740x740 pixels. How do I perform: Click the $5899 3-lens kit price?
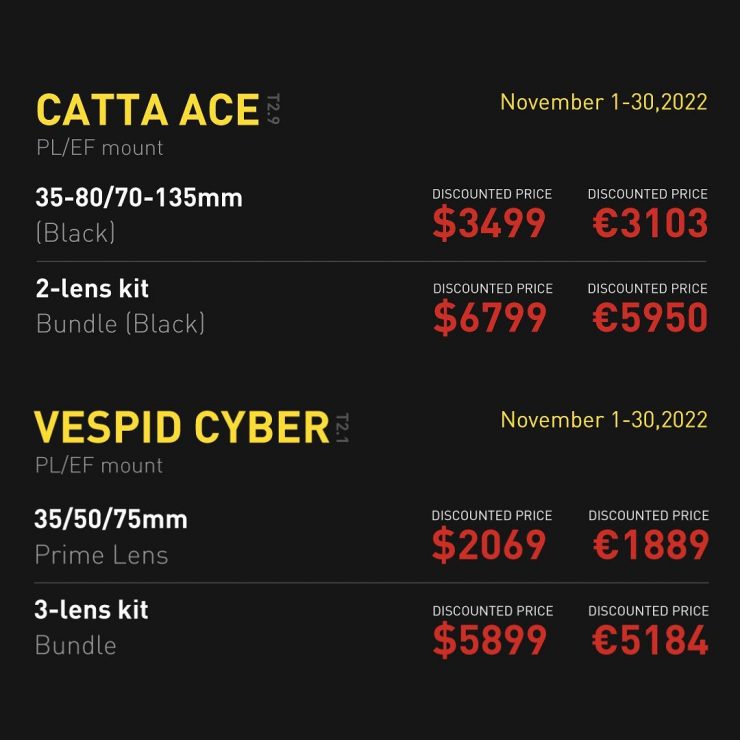tap(490, 640)
